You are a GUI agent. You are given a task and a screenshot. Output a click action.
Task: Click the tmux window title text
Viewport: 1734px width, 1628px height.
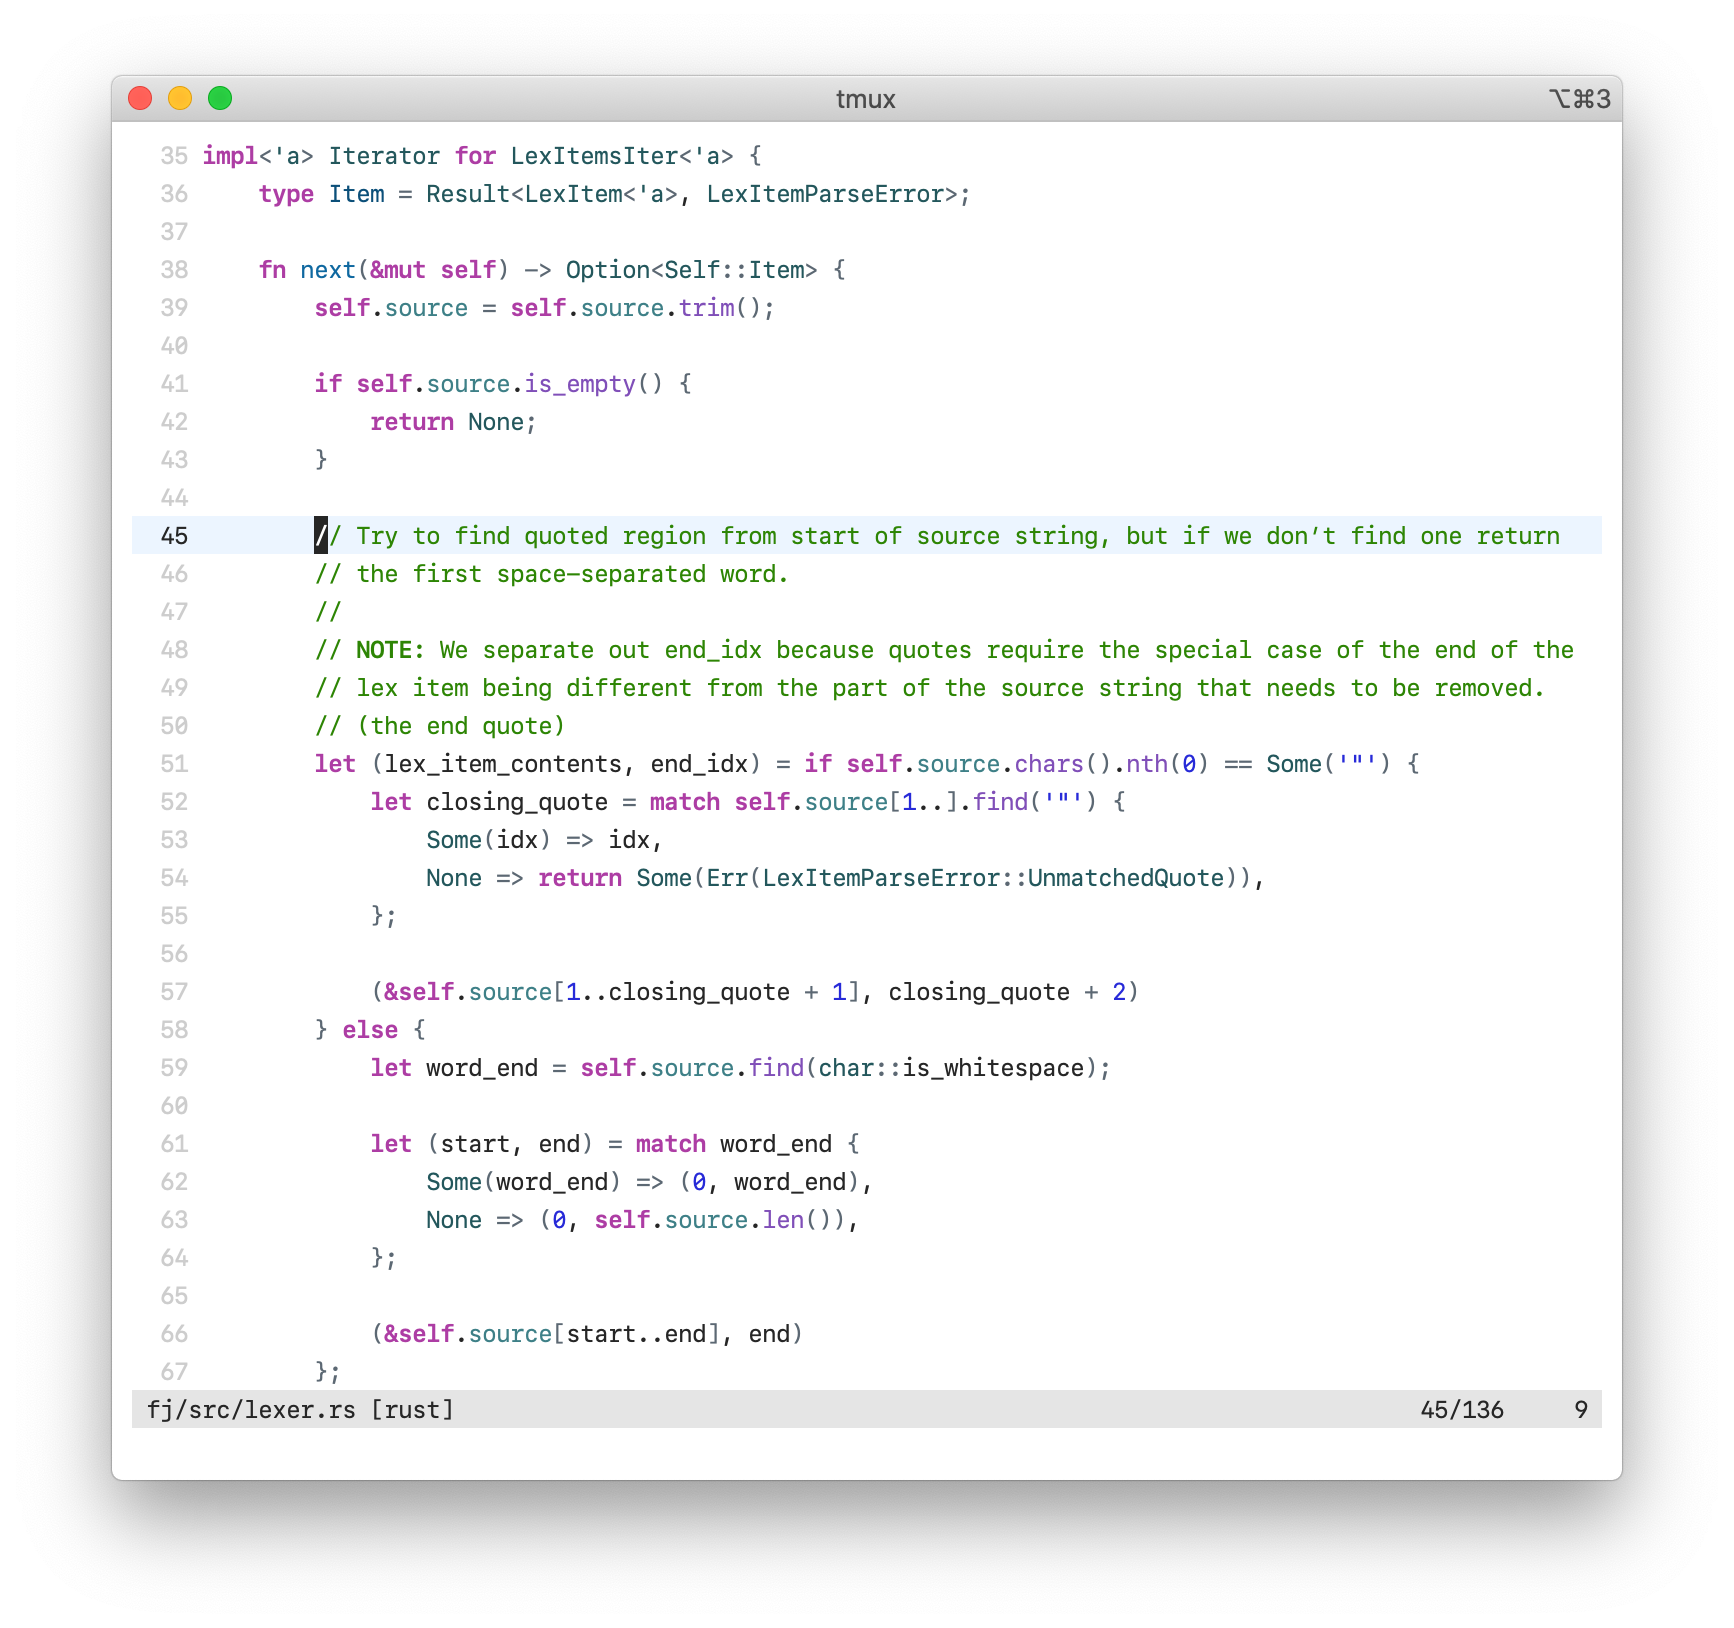coord(865,99)
